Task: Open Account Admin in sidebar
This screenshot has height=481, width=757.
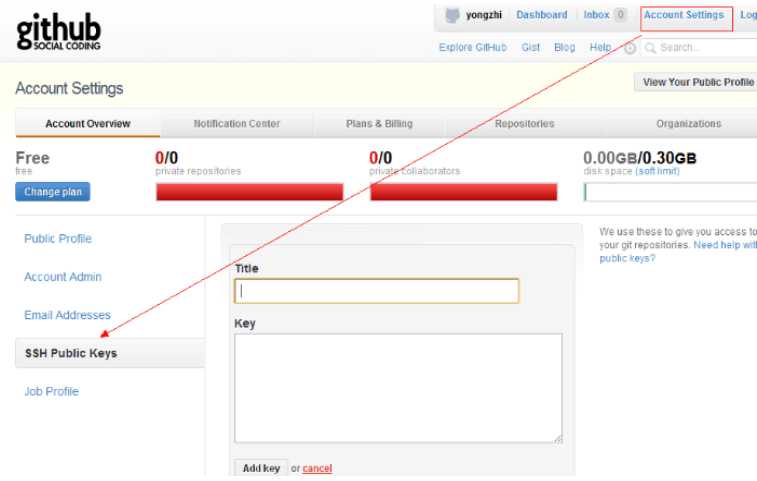Action: pos(63,277)
